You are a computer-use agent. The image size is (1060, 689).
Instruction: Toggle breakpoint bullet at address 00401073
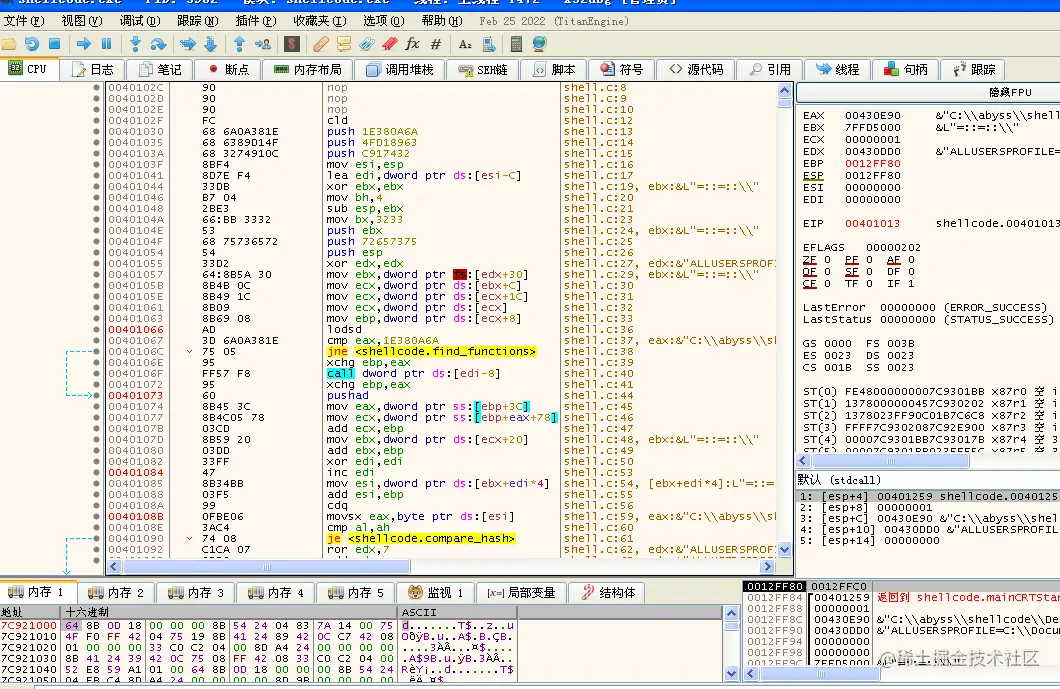(x=96, y=396)
